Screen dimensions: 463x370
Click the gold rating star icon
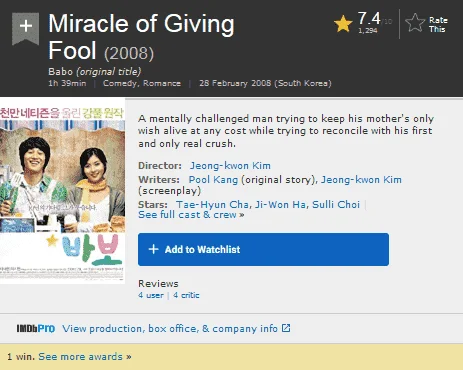pyautogui.click(x=343, y=24)
